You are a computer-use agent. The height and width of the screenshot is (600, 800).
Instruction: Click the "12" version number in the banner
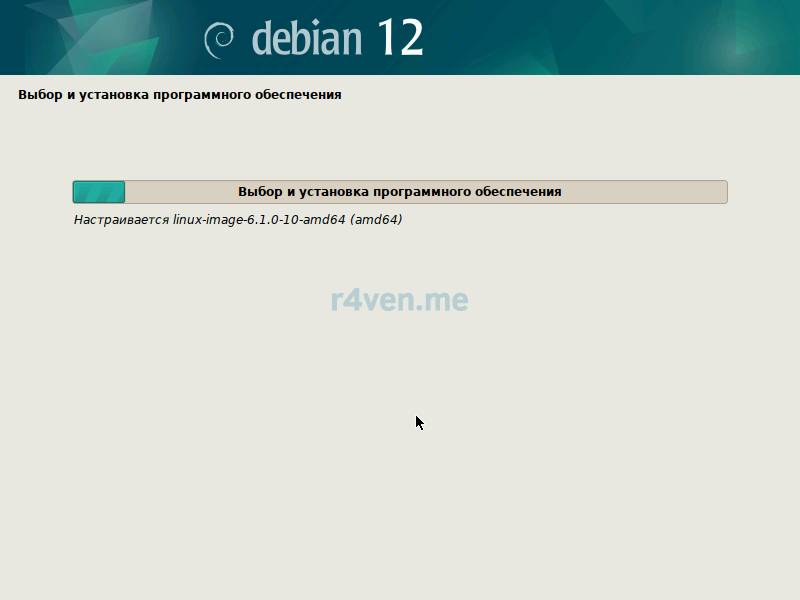click(400, 37)
